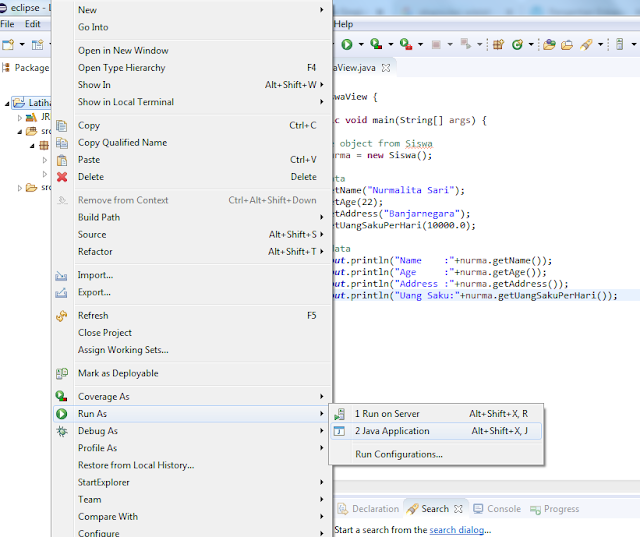
Task: Click the Mark as Deployable icon
Action: click(62, 373)
